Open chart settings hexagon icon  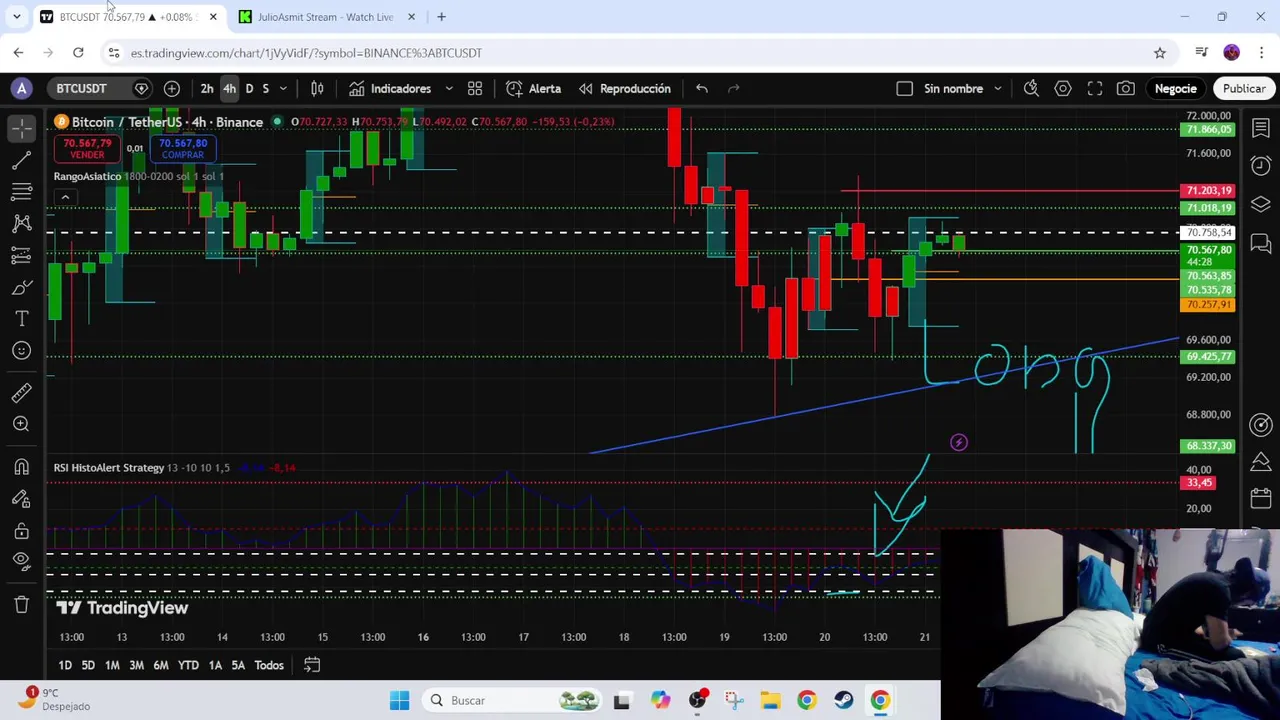click(x=1063, y=88)
